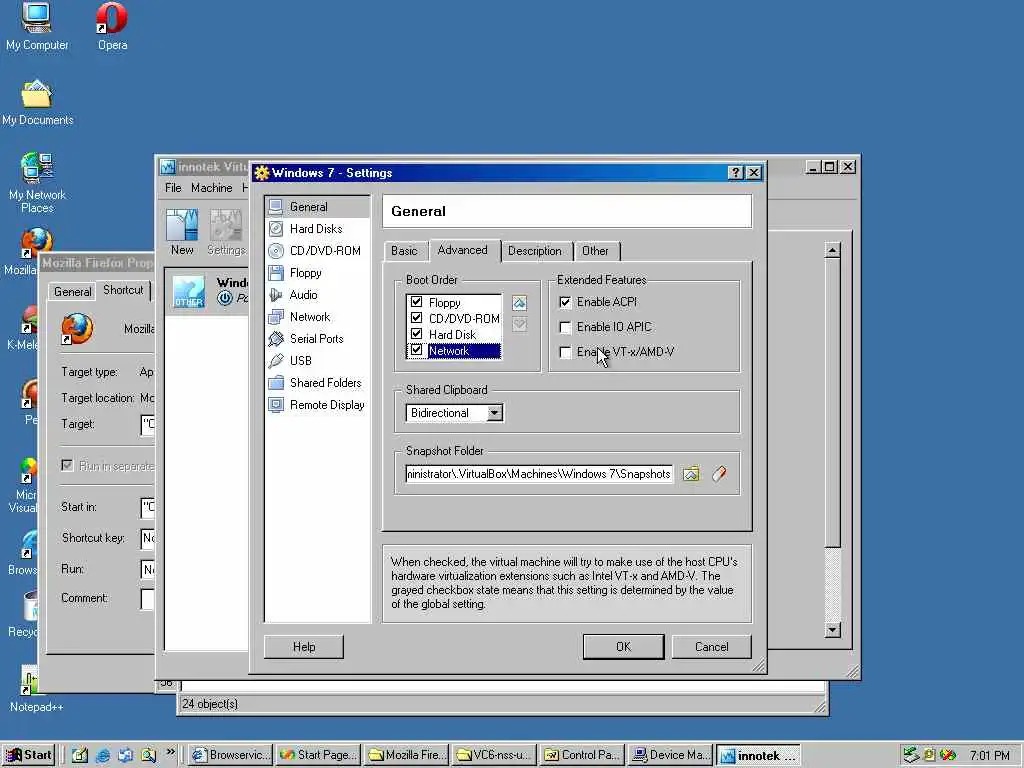Switch to Device Manager taskbar button

(x=671, y=755)
